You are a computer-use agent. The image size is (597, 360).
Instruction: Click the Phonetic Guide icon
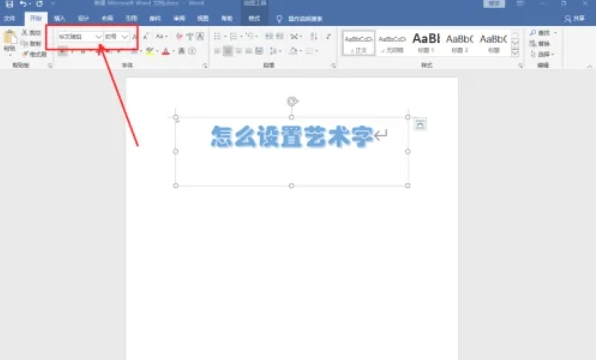point(190,37)
